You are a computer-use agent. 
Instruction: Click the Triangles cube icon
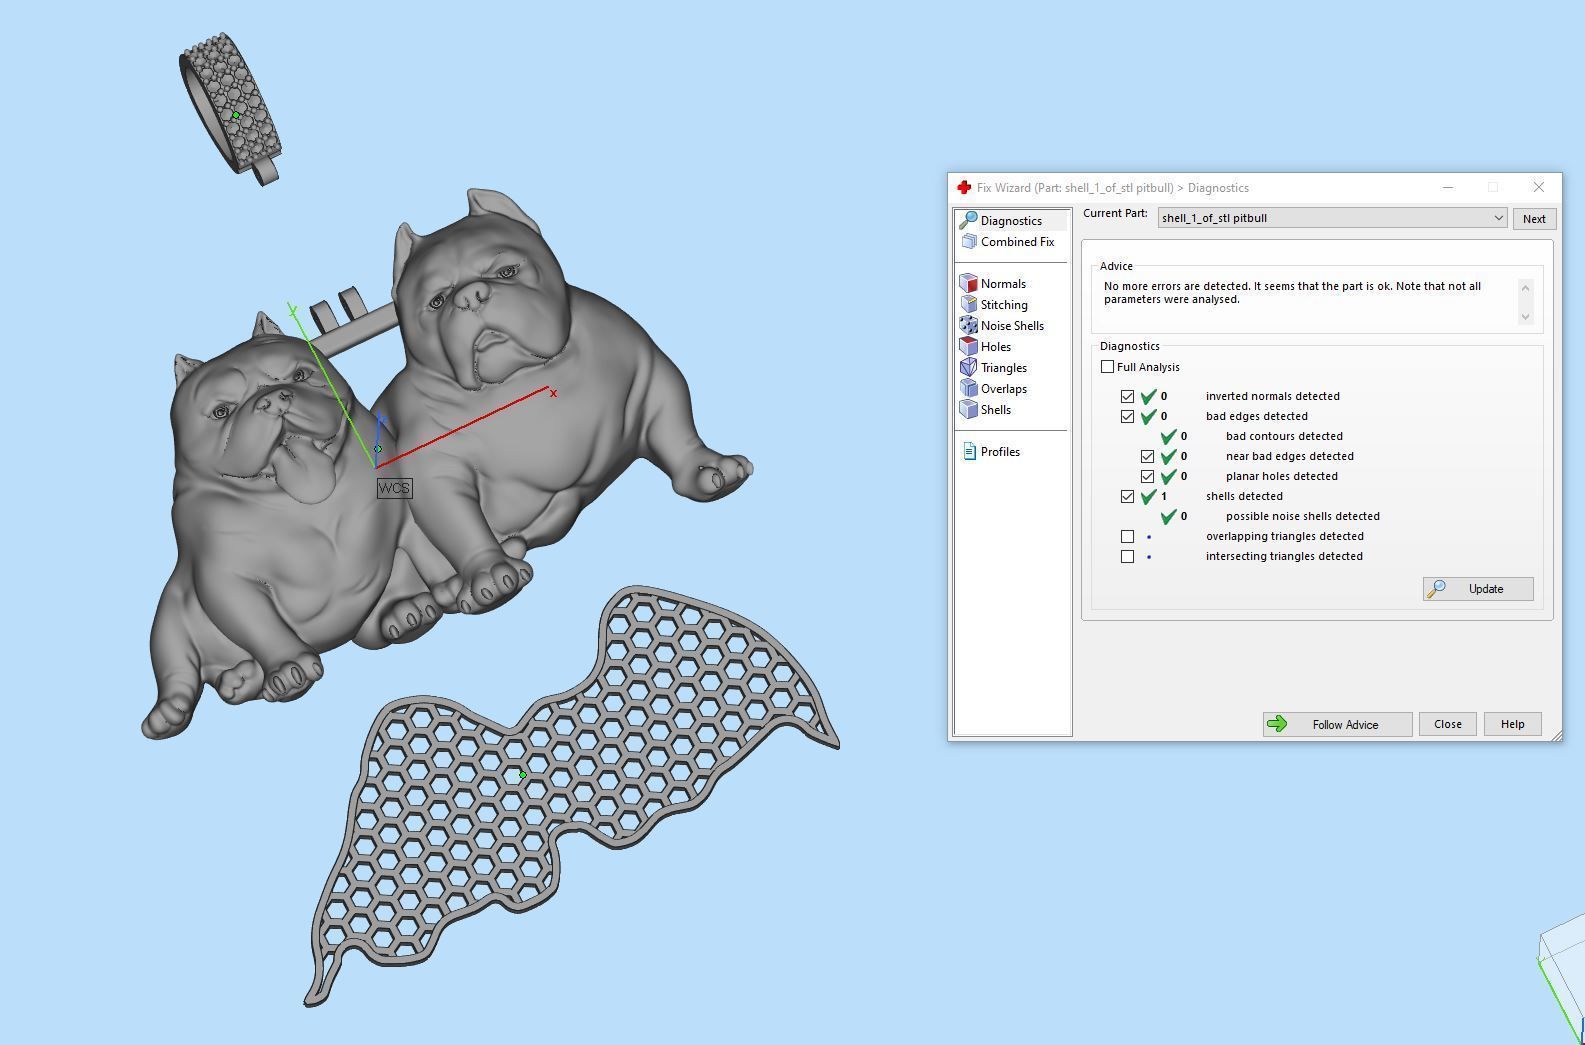pyautogui.click(x=968, y=367)
